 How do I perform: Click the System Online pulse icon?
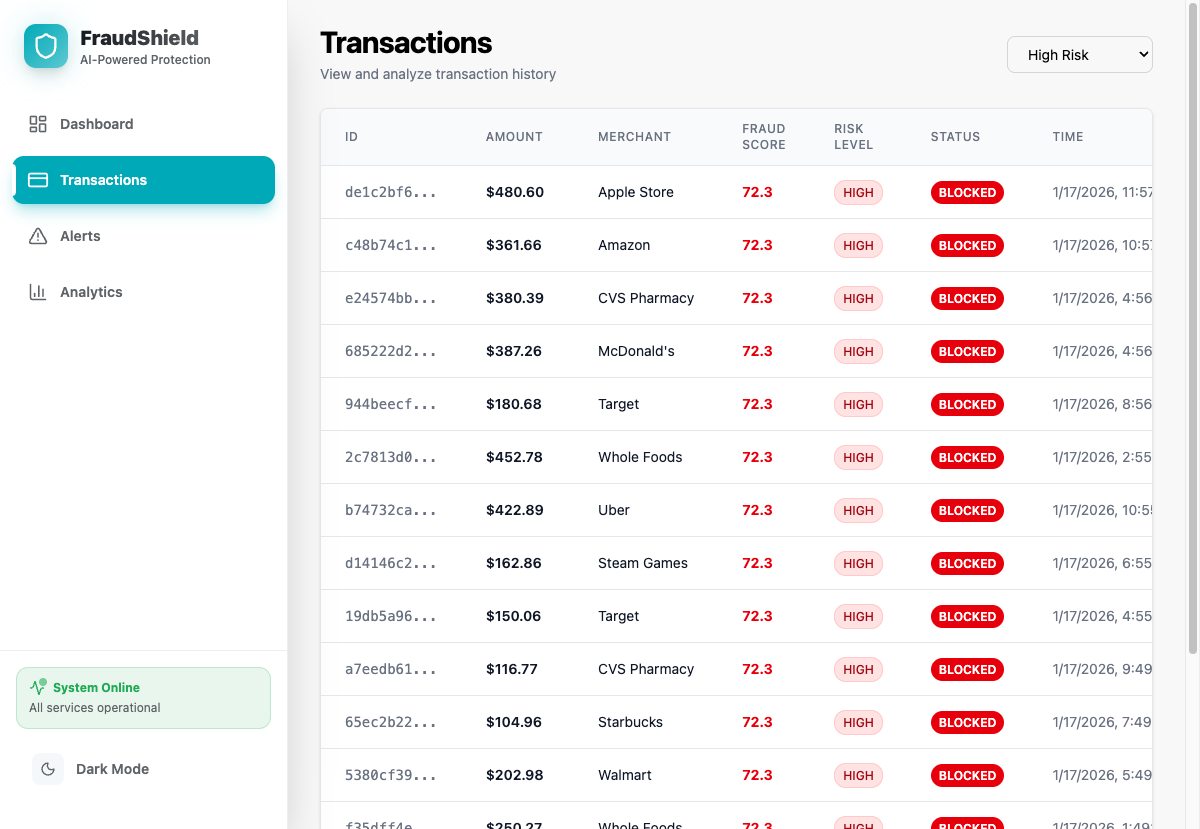tap(38, 687)
